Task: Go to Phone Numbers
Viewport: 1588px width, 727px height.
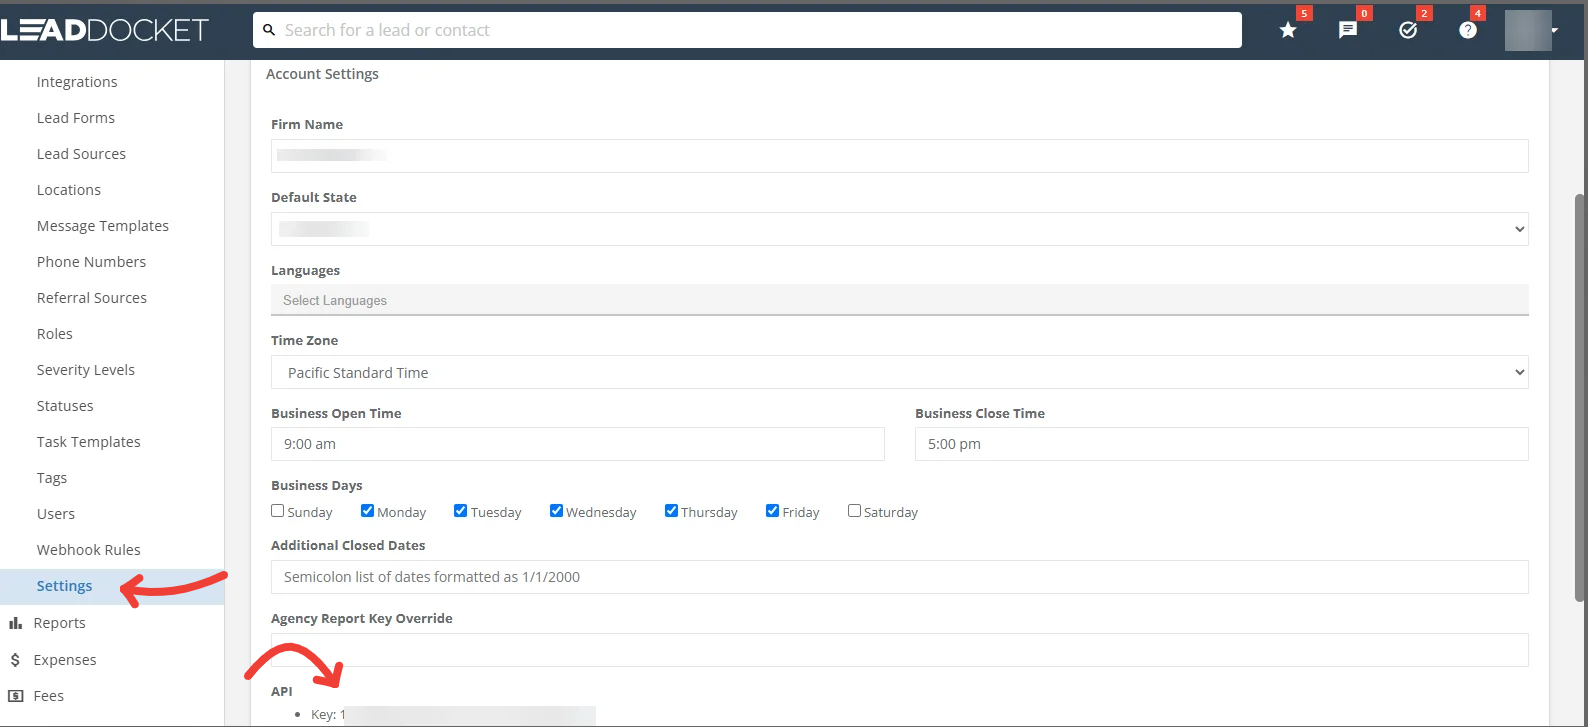Action: [x=91, y=262]
